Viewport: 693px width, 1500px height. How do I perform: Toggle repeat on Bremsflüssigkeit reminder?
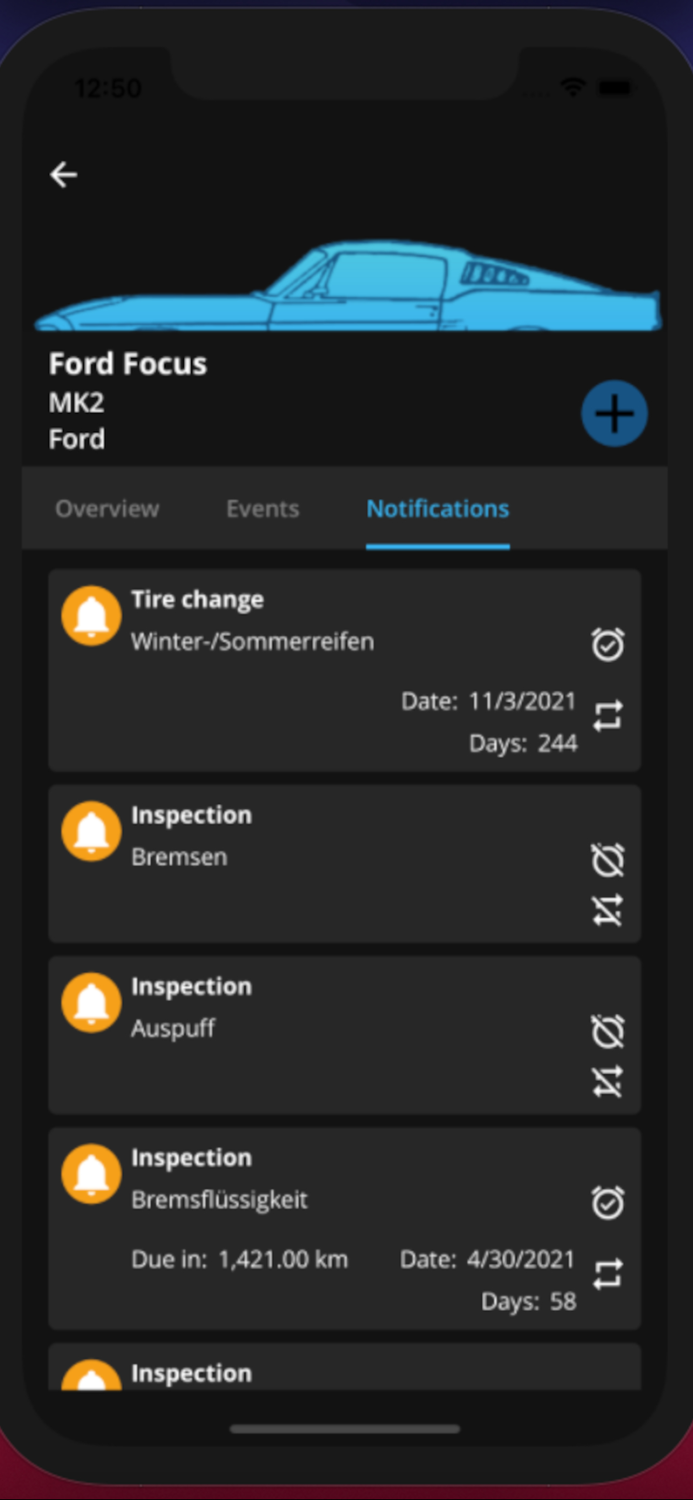(608, 1274)
